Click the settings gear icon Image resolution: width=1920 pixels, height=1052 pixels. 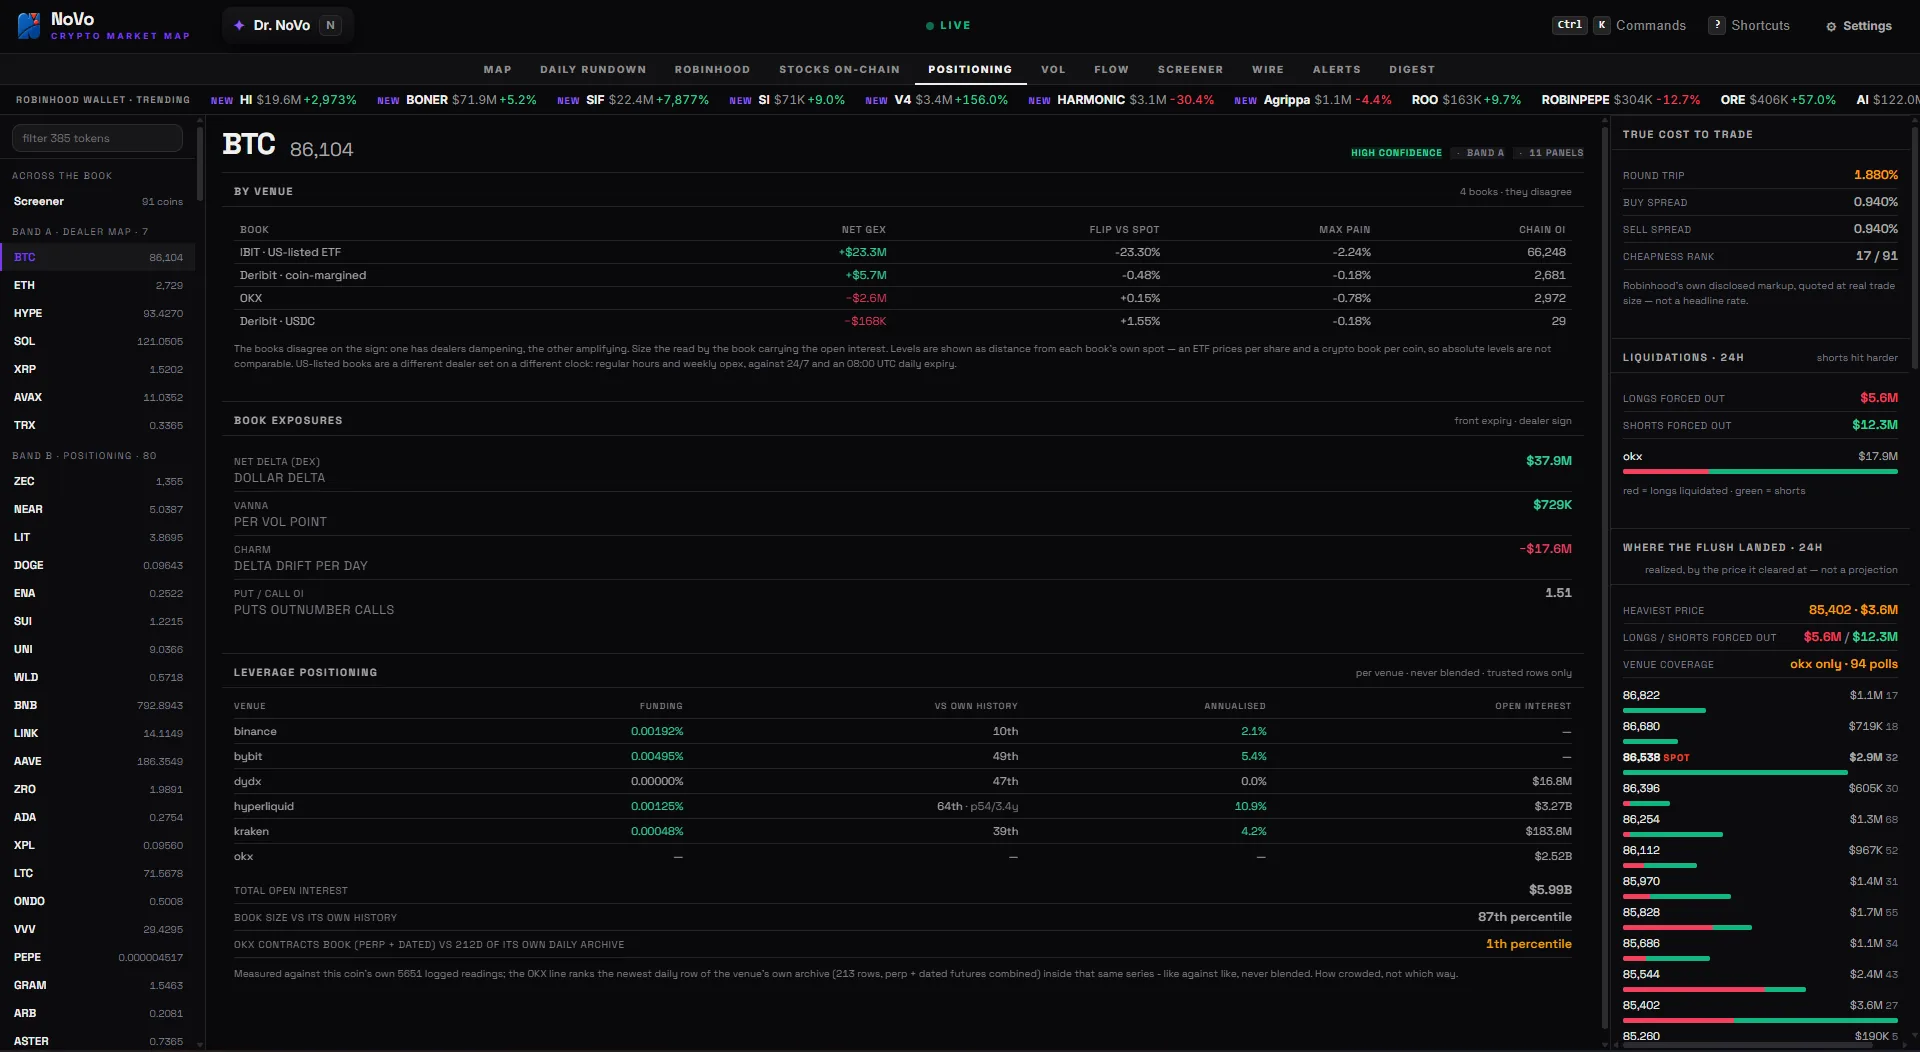point(1831,26)
